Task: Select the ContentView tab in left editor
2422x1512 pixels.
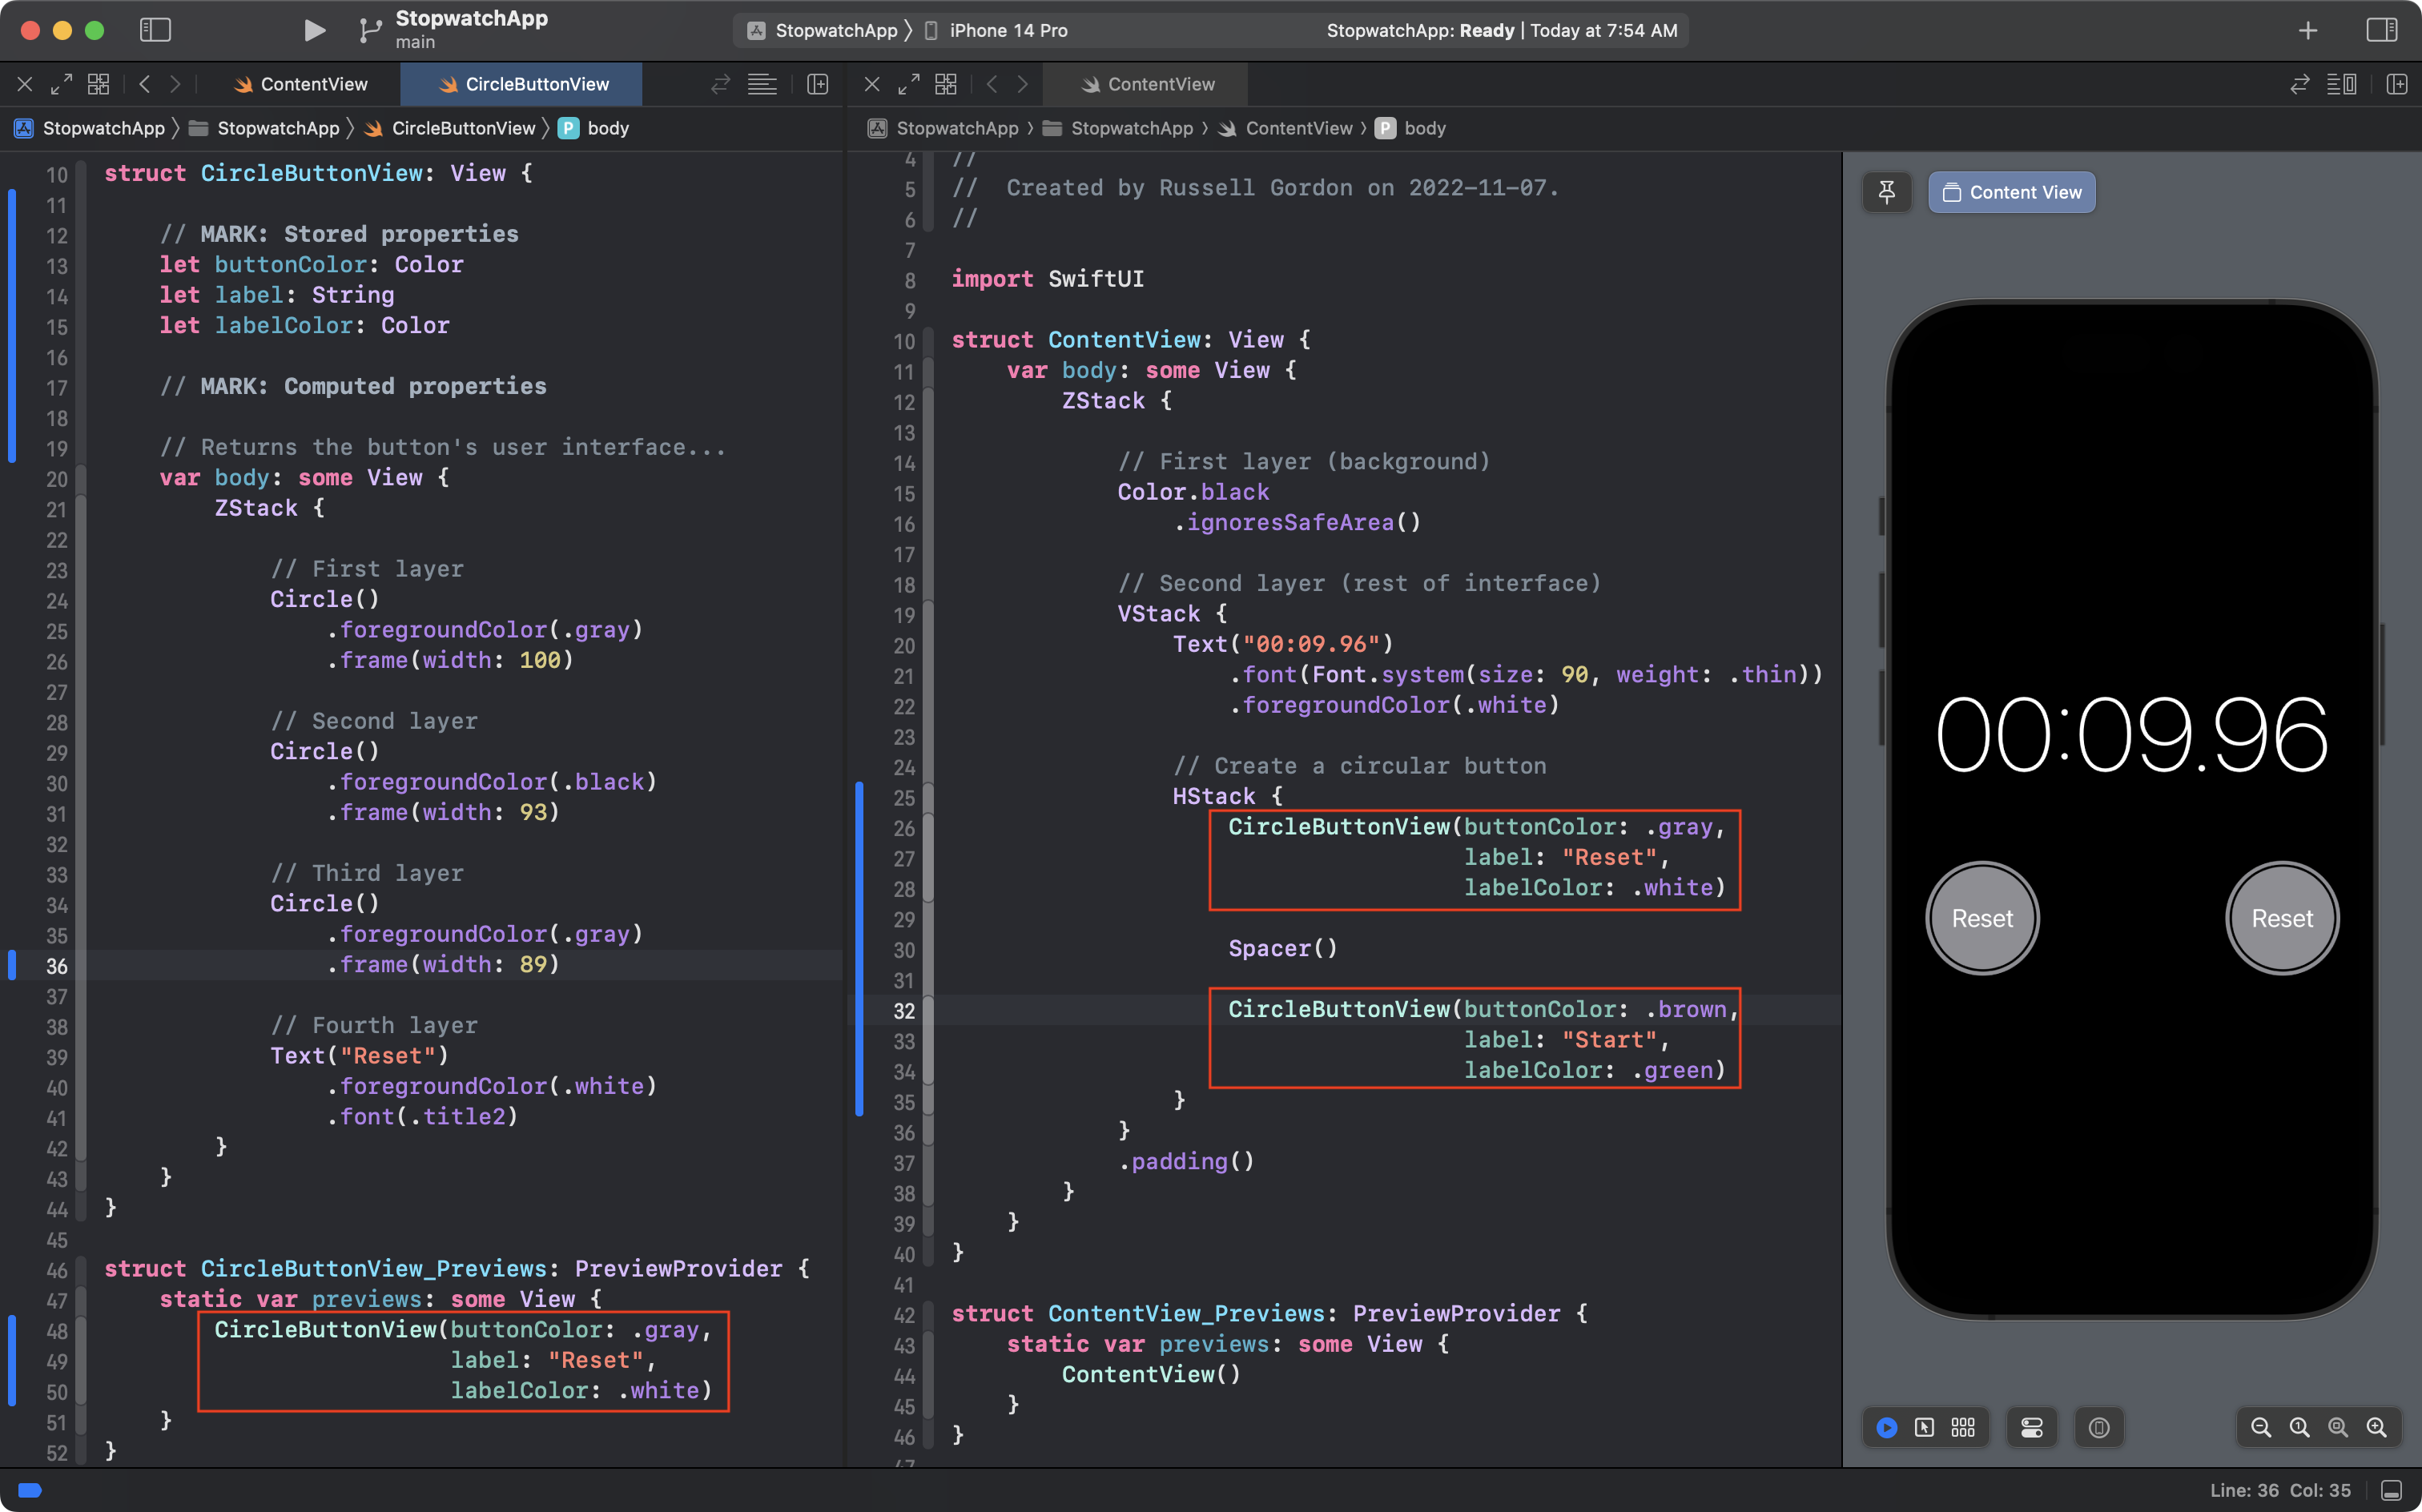Action: click(300, 84)
